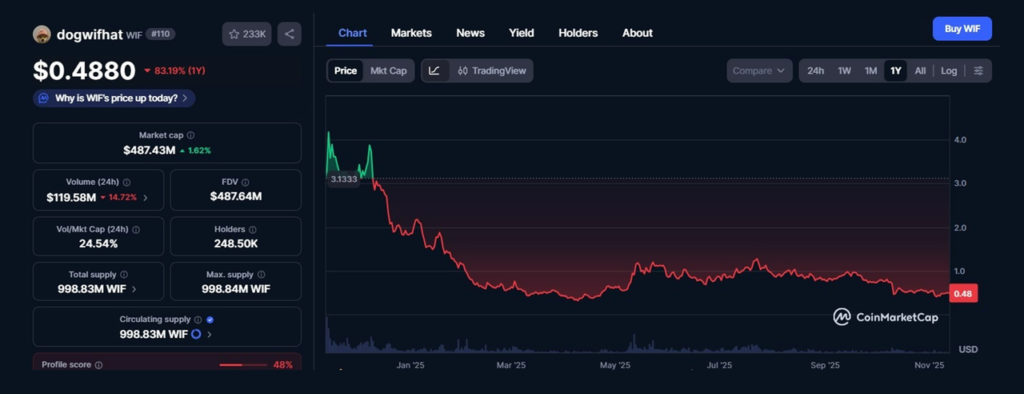Click the Jan '25 axis label
1024x394 pixels.
[411, 366]
